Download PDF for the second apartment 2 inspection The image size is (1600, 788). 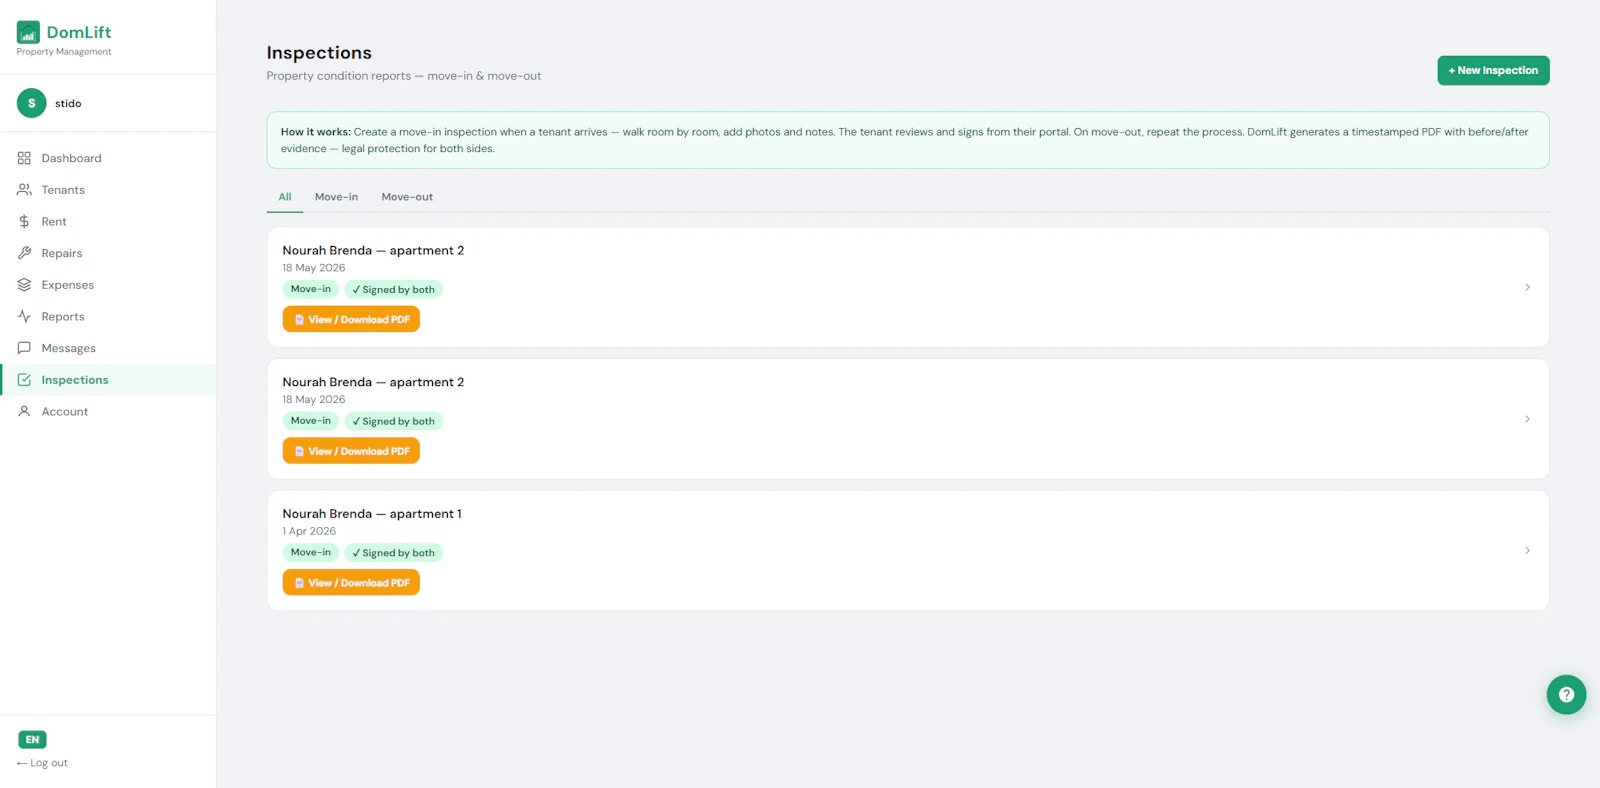[x=351, y=451]
